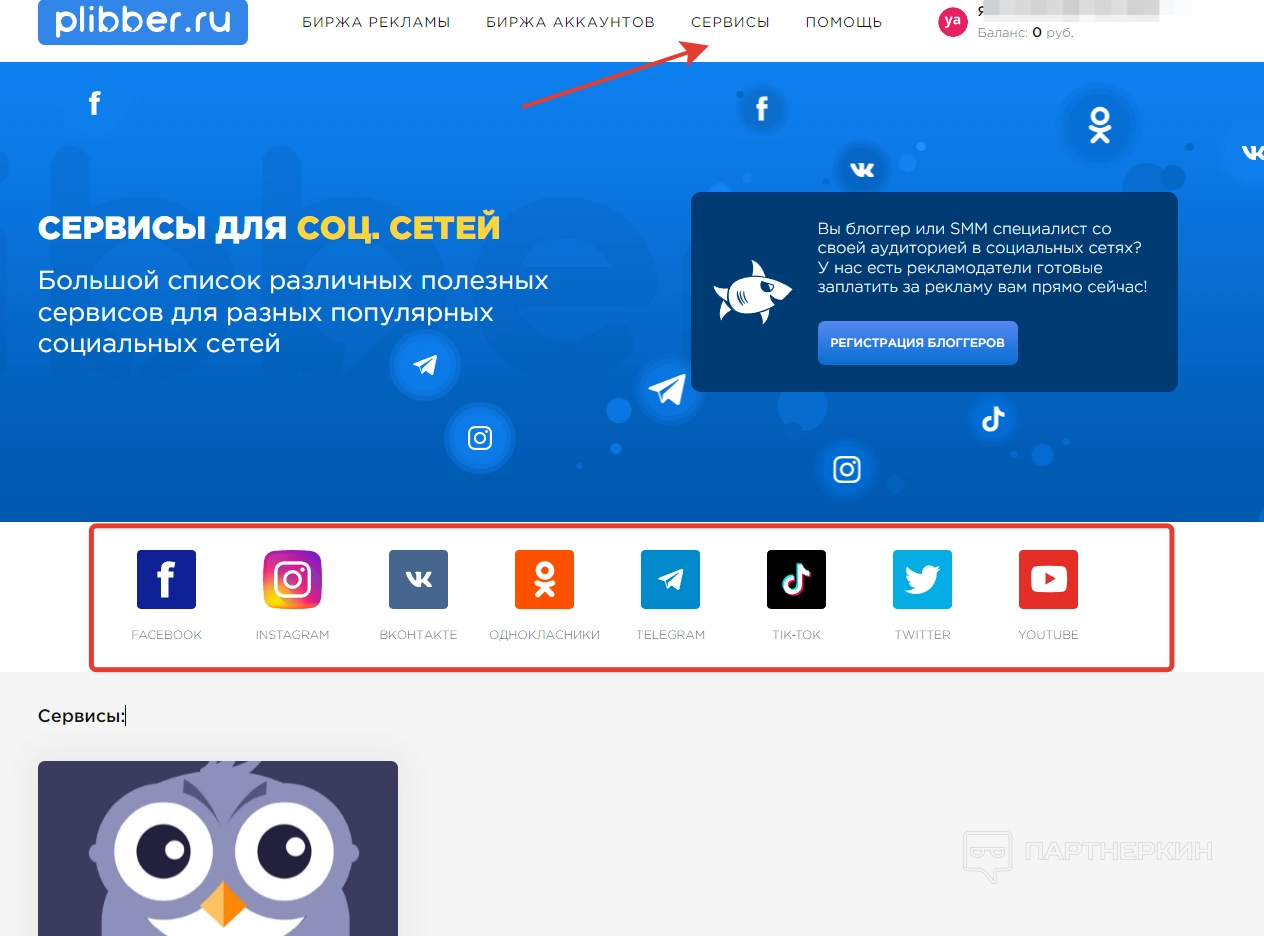Select the Twitter service icon

922,579
